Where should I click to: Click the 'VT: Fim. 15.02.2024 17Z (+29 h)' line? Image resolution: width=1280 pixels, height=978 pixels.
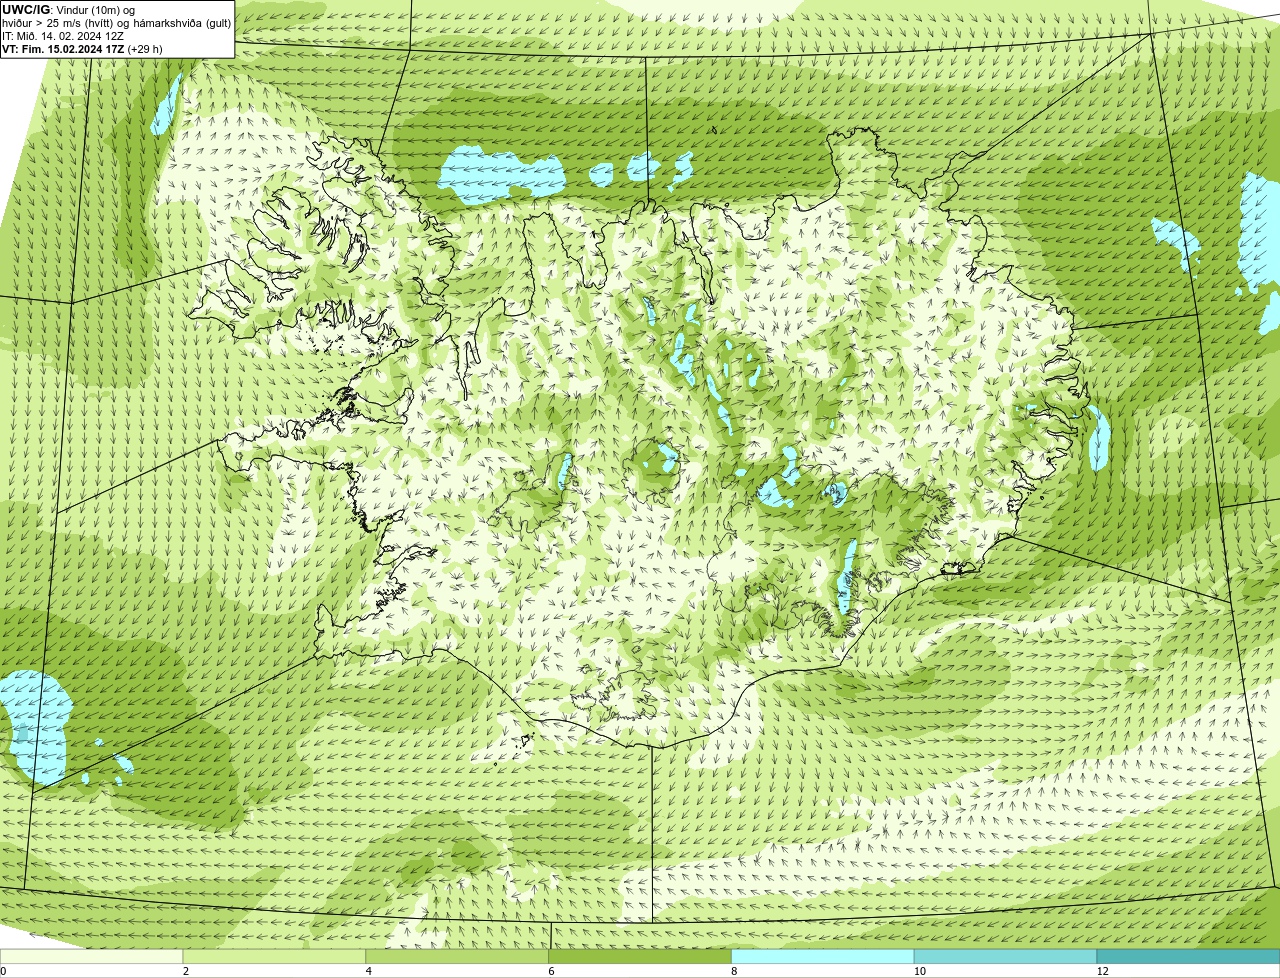click(x=82, y=48)
